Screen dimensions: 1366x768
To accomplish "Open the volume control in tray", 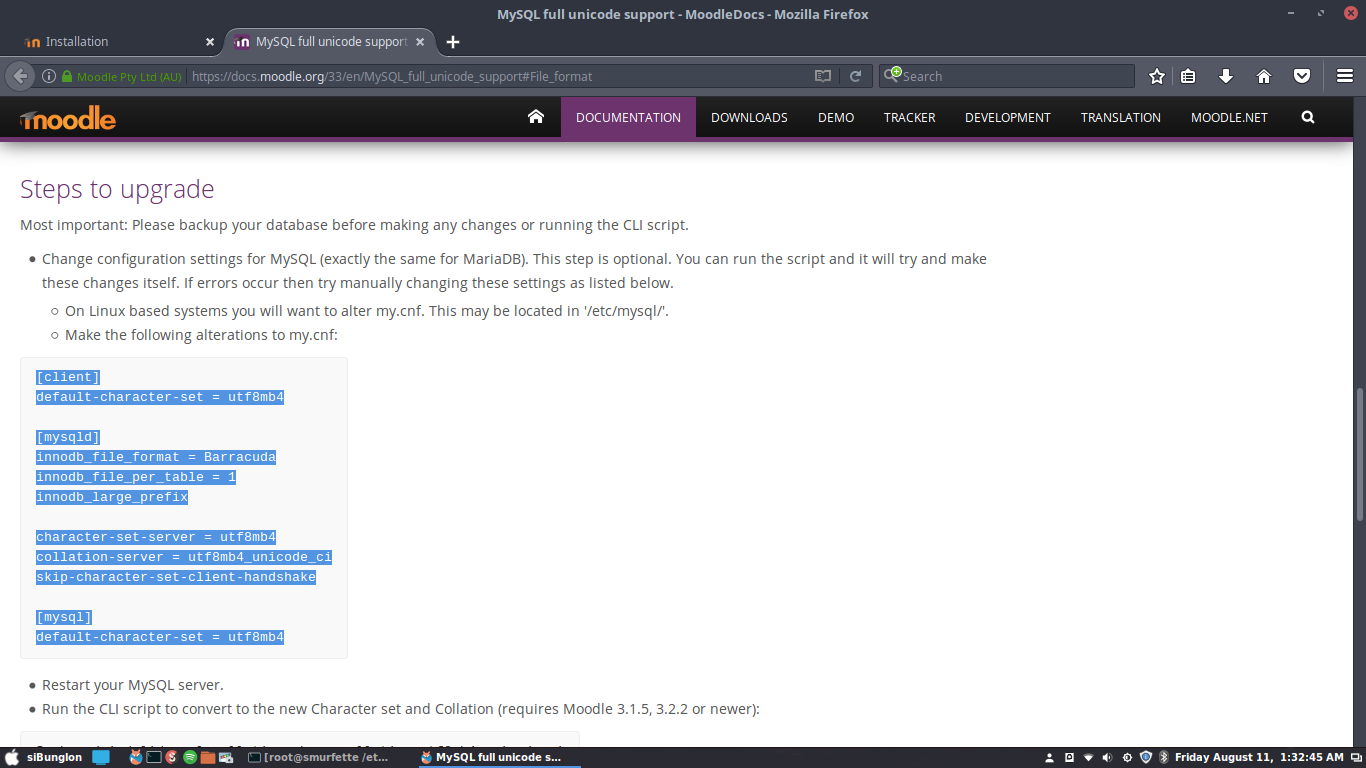I will (x=1107, y=758).
